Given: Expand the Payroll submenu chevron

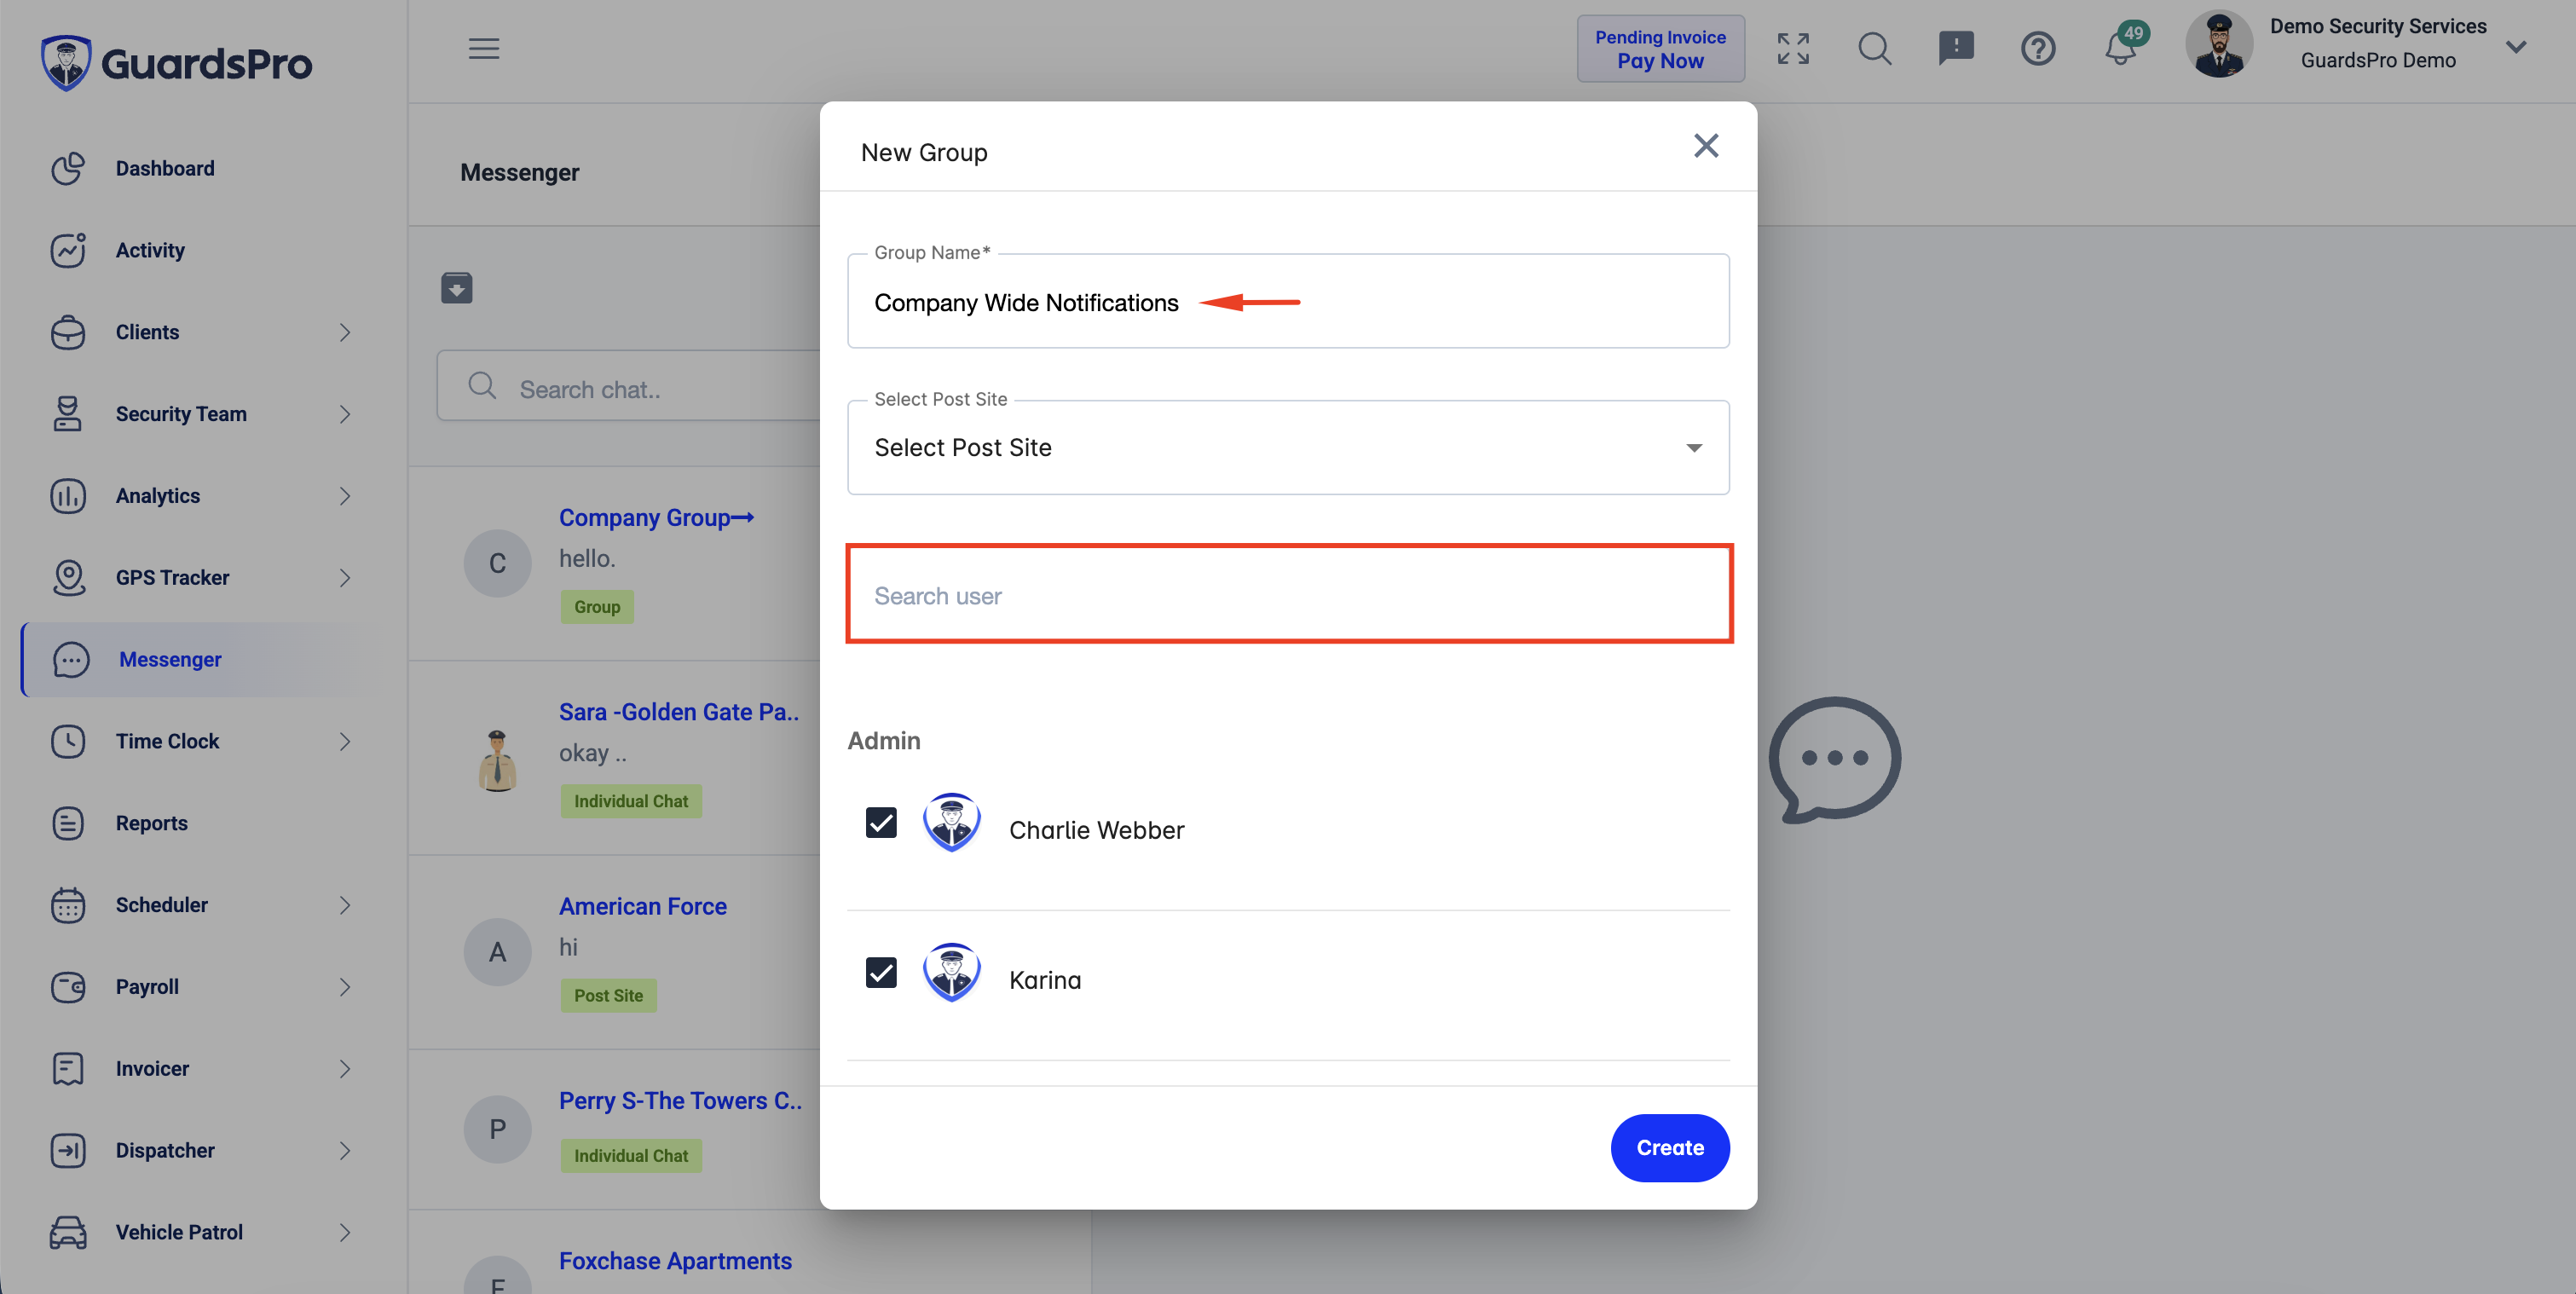Looking at the screenshot, I should click(x=345, y=987).
